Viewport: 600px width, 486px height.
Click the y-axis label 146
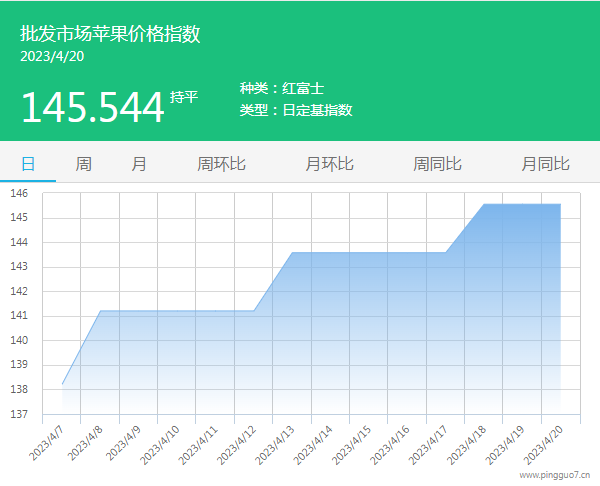19,193
